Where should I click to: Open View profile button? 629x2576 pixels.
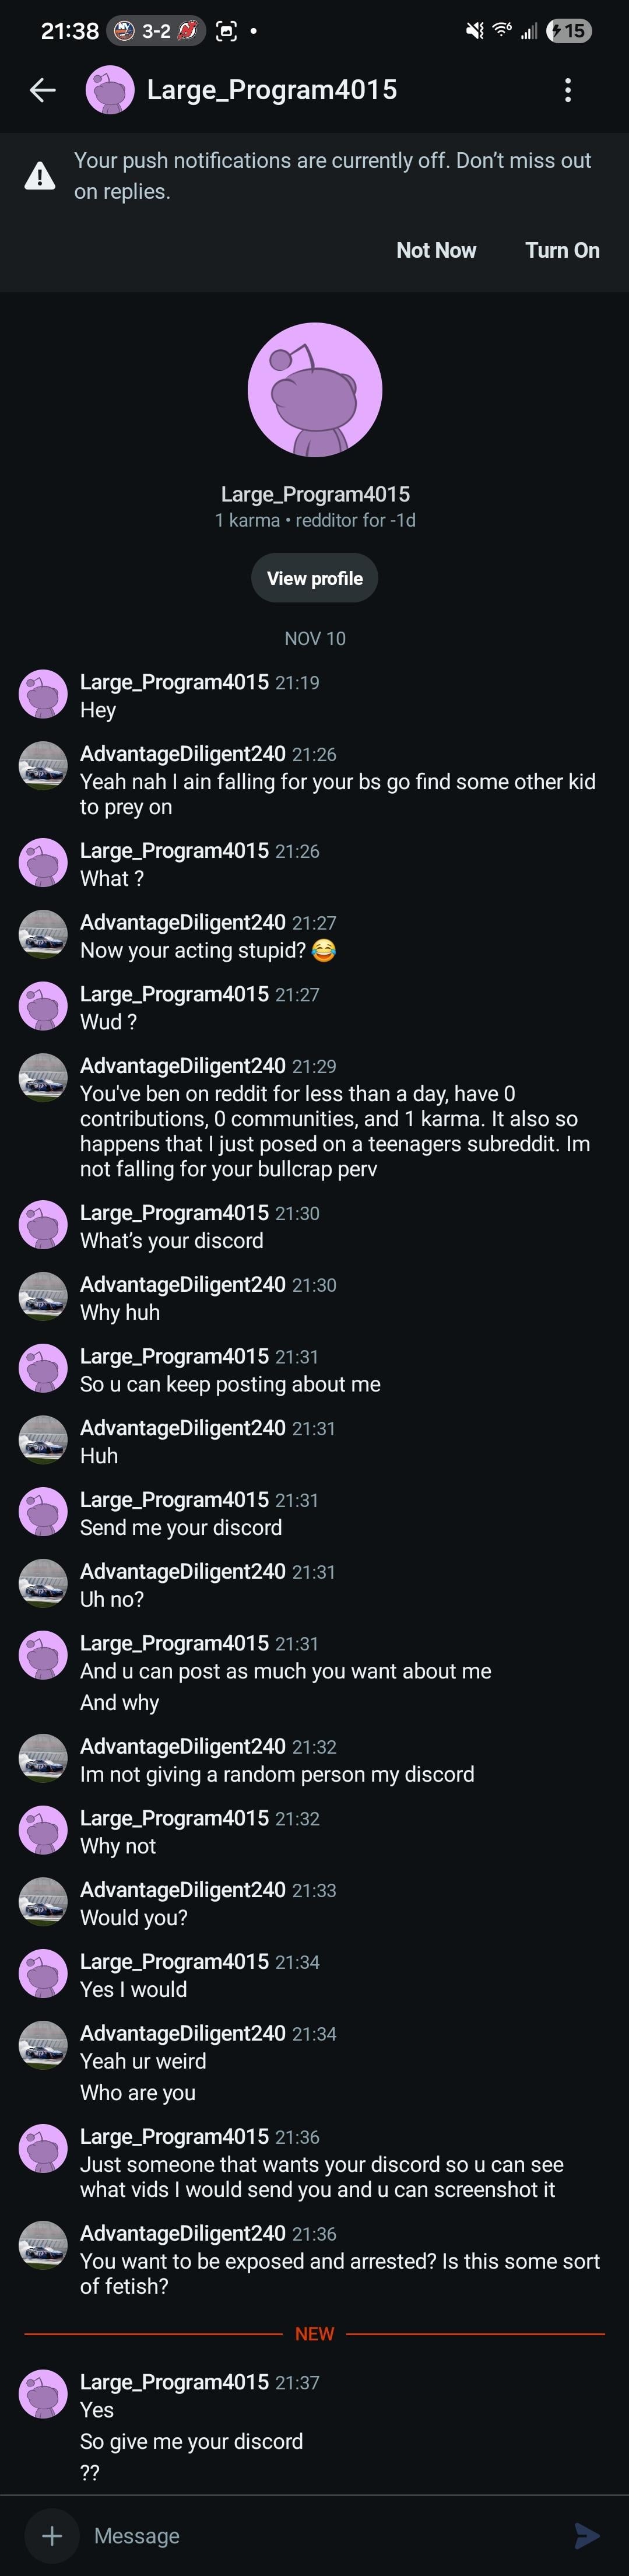coord(315,578)
